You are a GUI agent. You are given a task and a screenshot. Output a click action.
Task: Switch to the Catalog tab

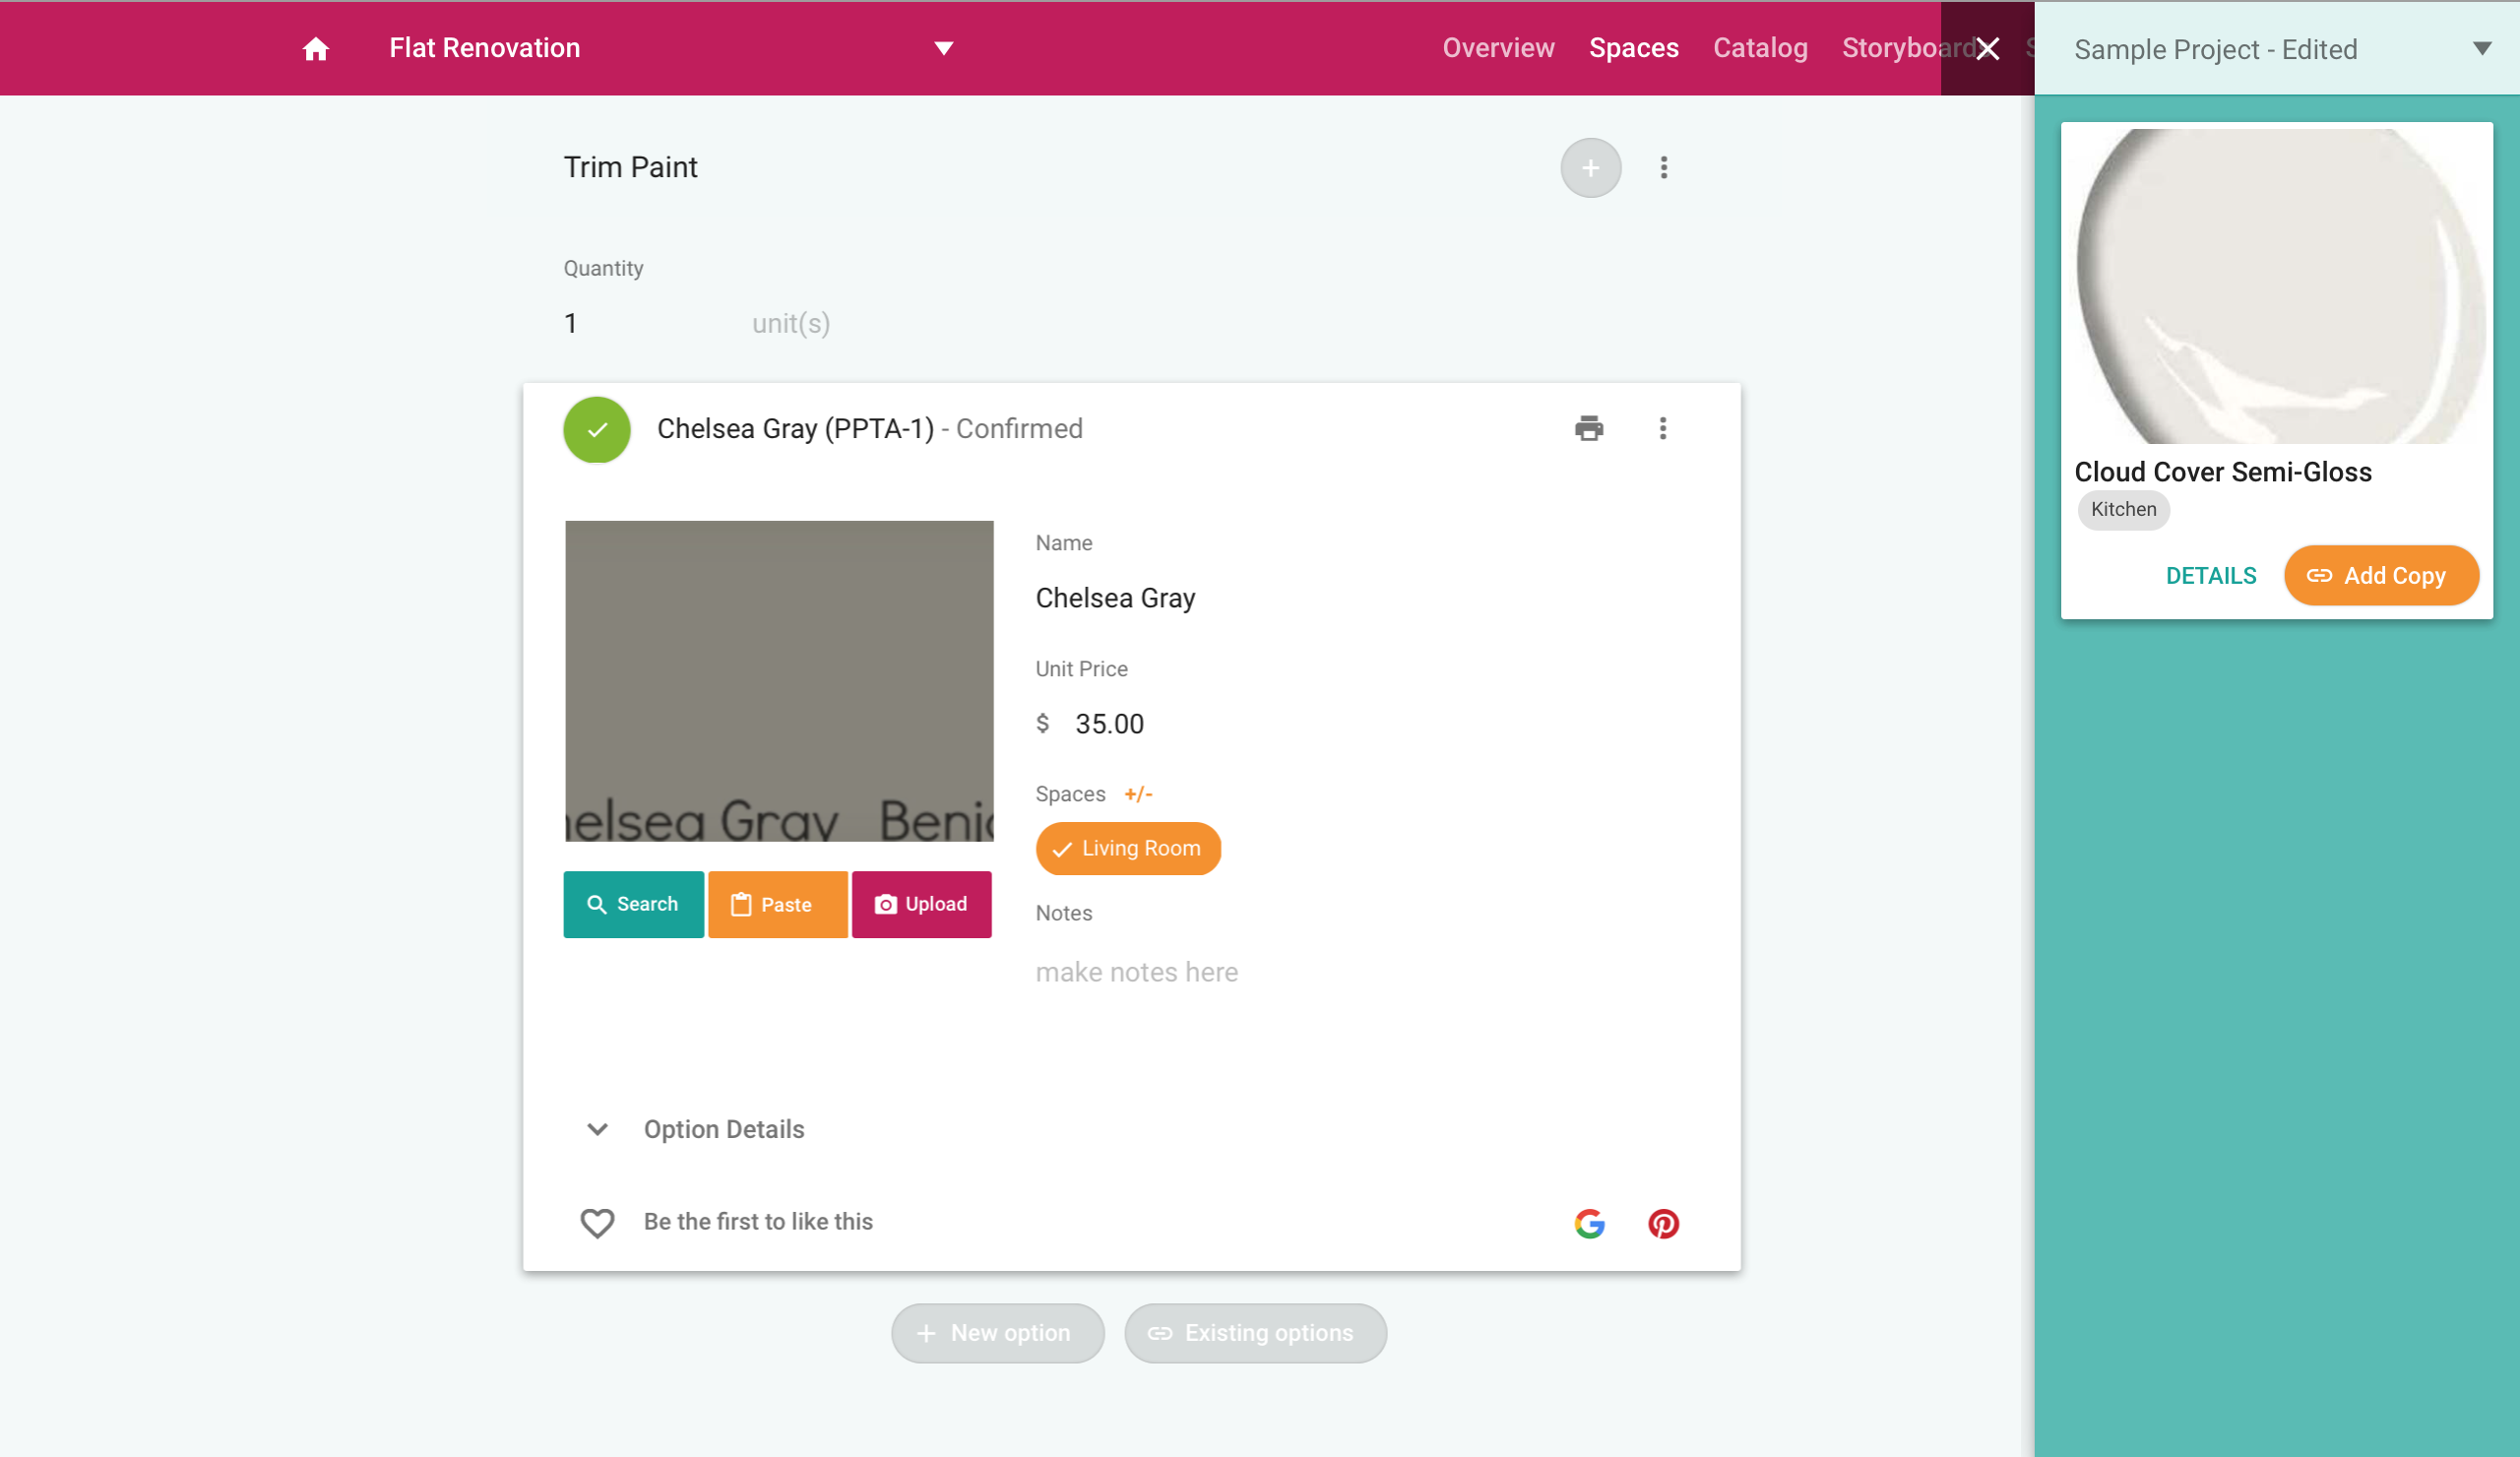coord(1760,48)
